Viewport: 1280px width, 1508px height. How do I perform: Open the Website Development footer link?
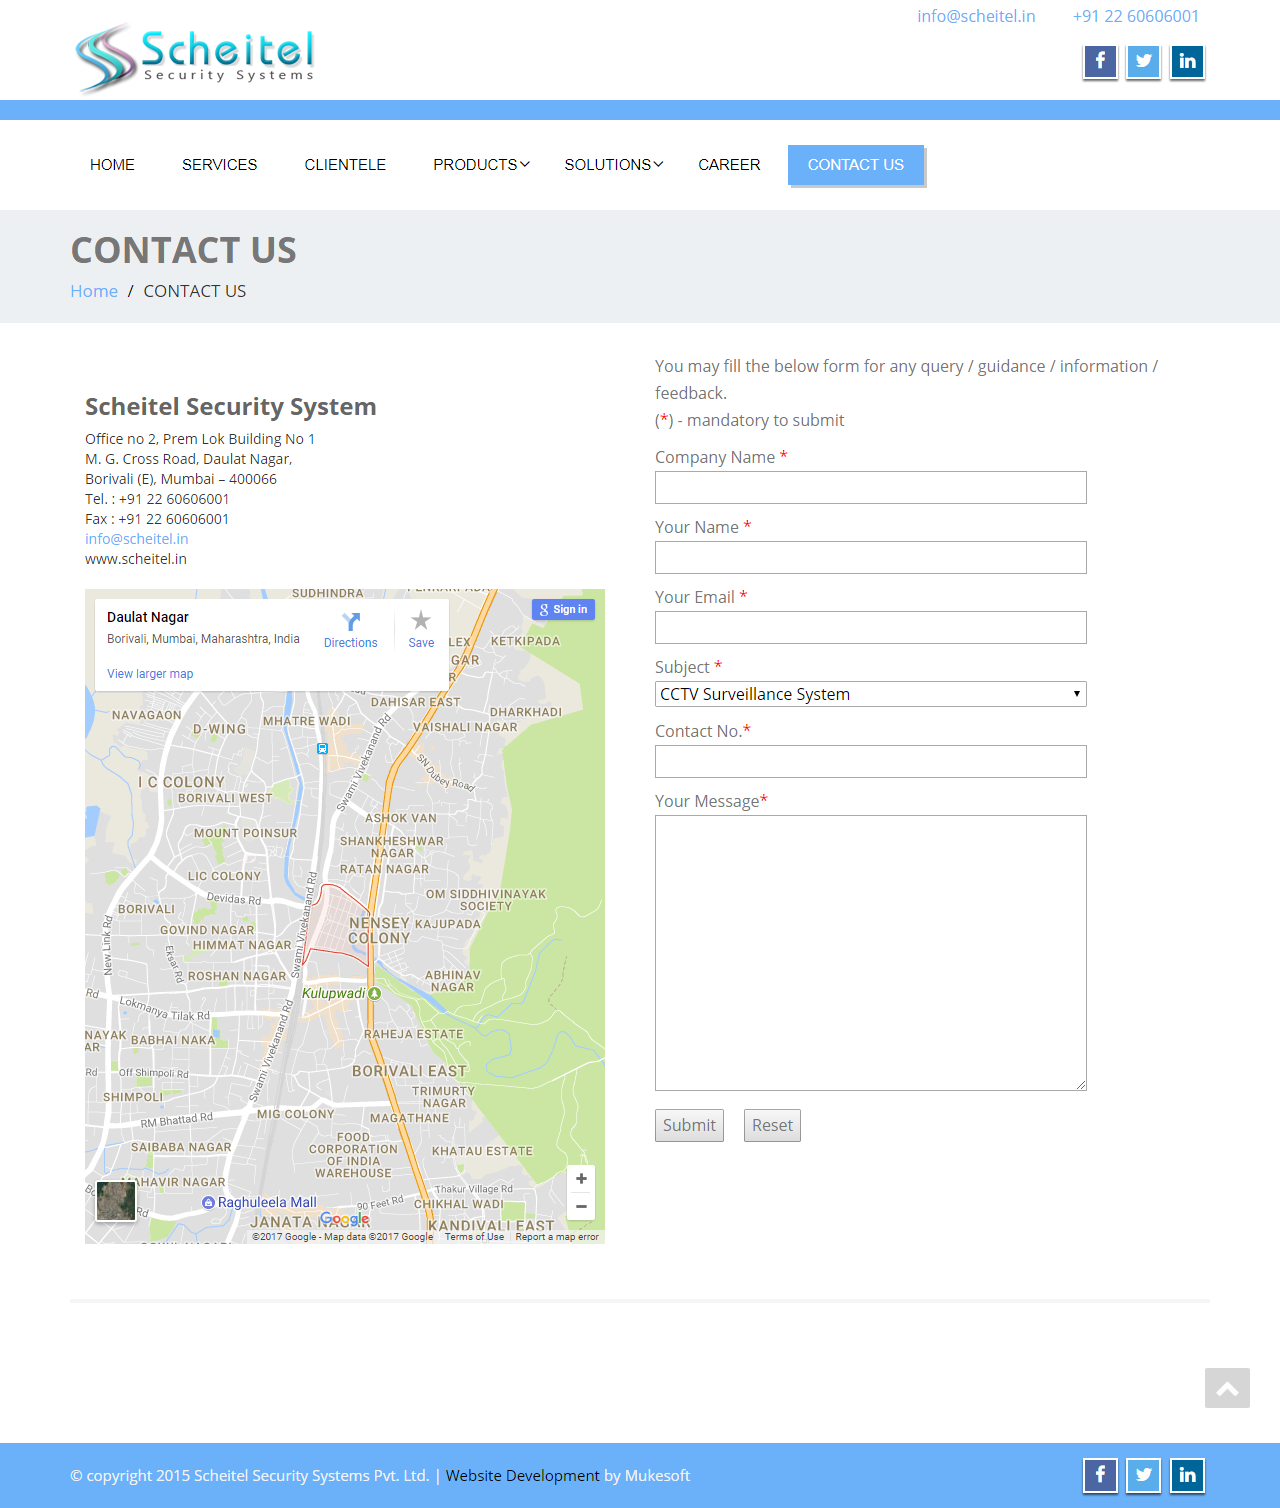pyautogui.click(x=522, y=1475)
